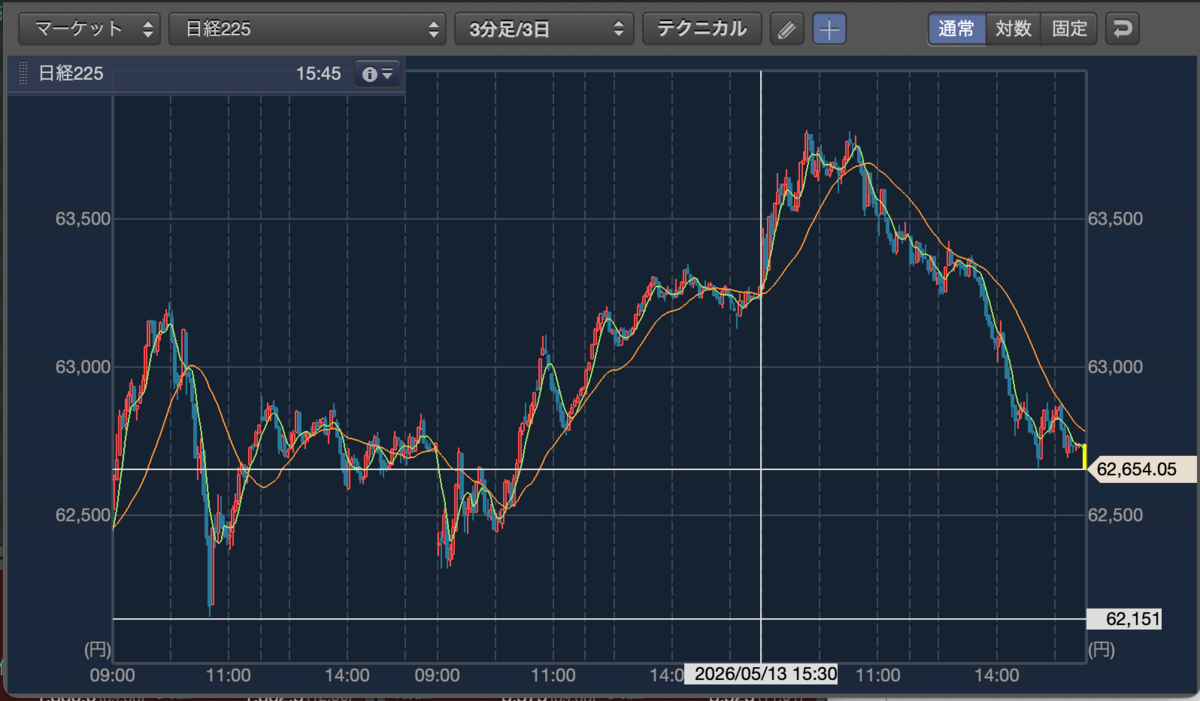Click the drag handle grip of legend panel
The image size is (1200, 701).
coord(22,74)
